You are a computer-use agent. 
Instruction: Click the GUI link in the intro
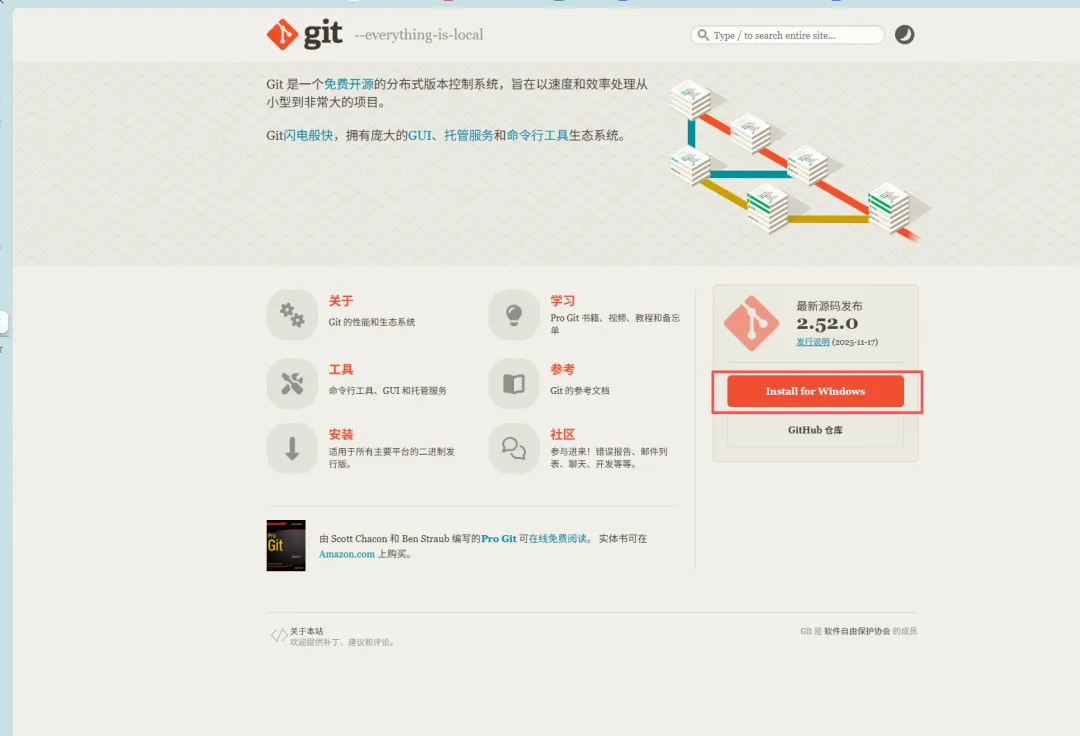pos(419,136)
